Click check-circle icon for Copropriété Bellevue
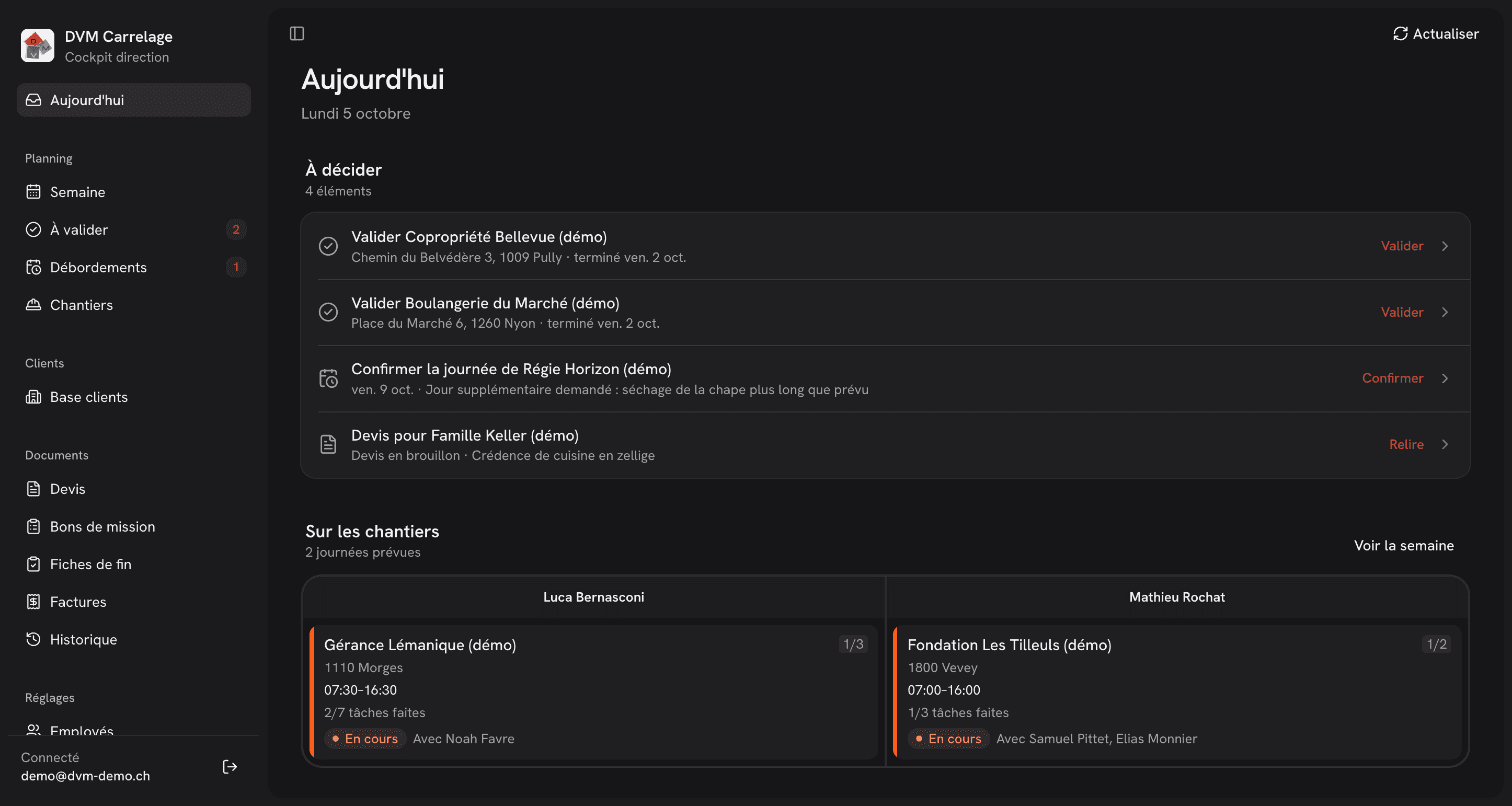The width and height of the screenshot is (1512, 806). 328,246
